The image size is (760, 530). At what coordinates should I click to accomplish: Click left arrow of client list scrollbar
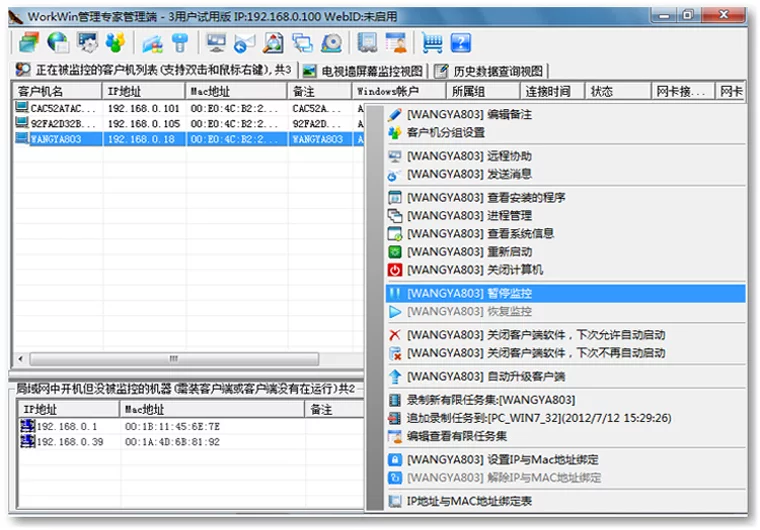click(x=20, y=359)
